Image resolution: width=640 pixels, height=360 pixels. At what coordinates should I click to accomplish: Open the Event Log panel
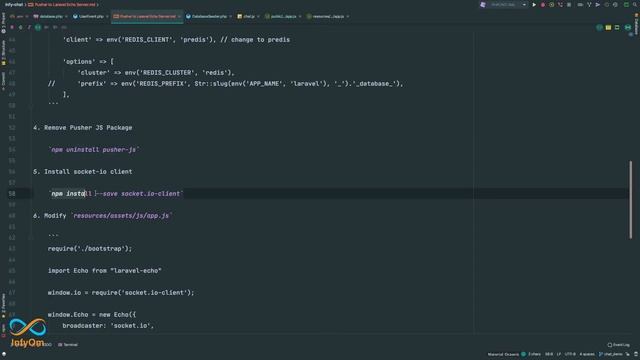[618, 345]
